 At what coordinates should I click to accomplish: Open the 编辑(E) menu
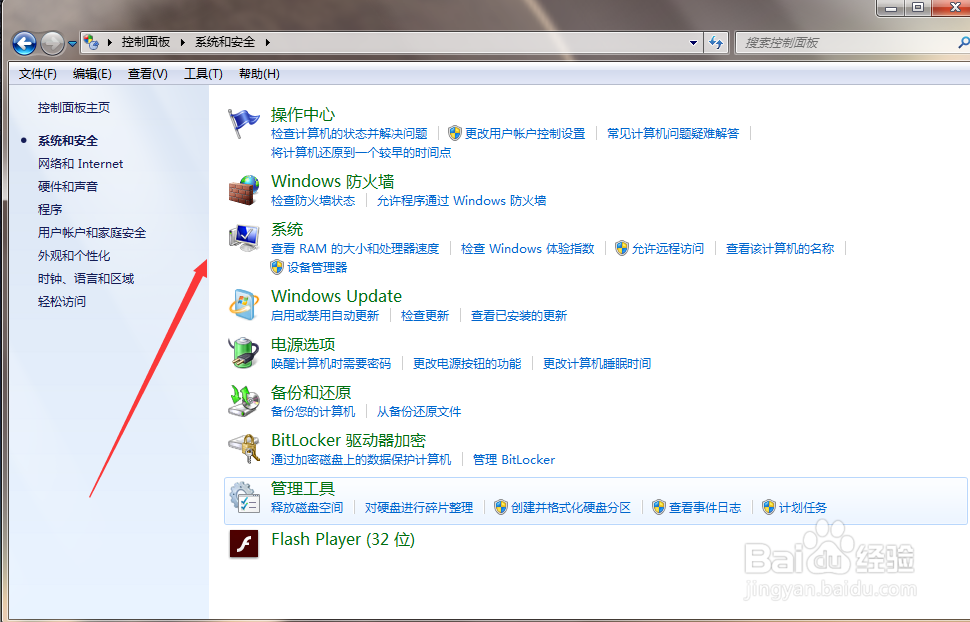pos(92,74)
